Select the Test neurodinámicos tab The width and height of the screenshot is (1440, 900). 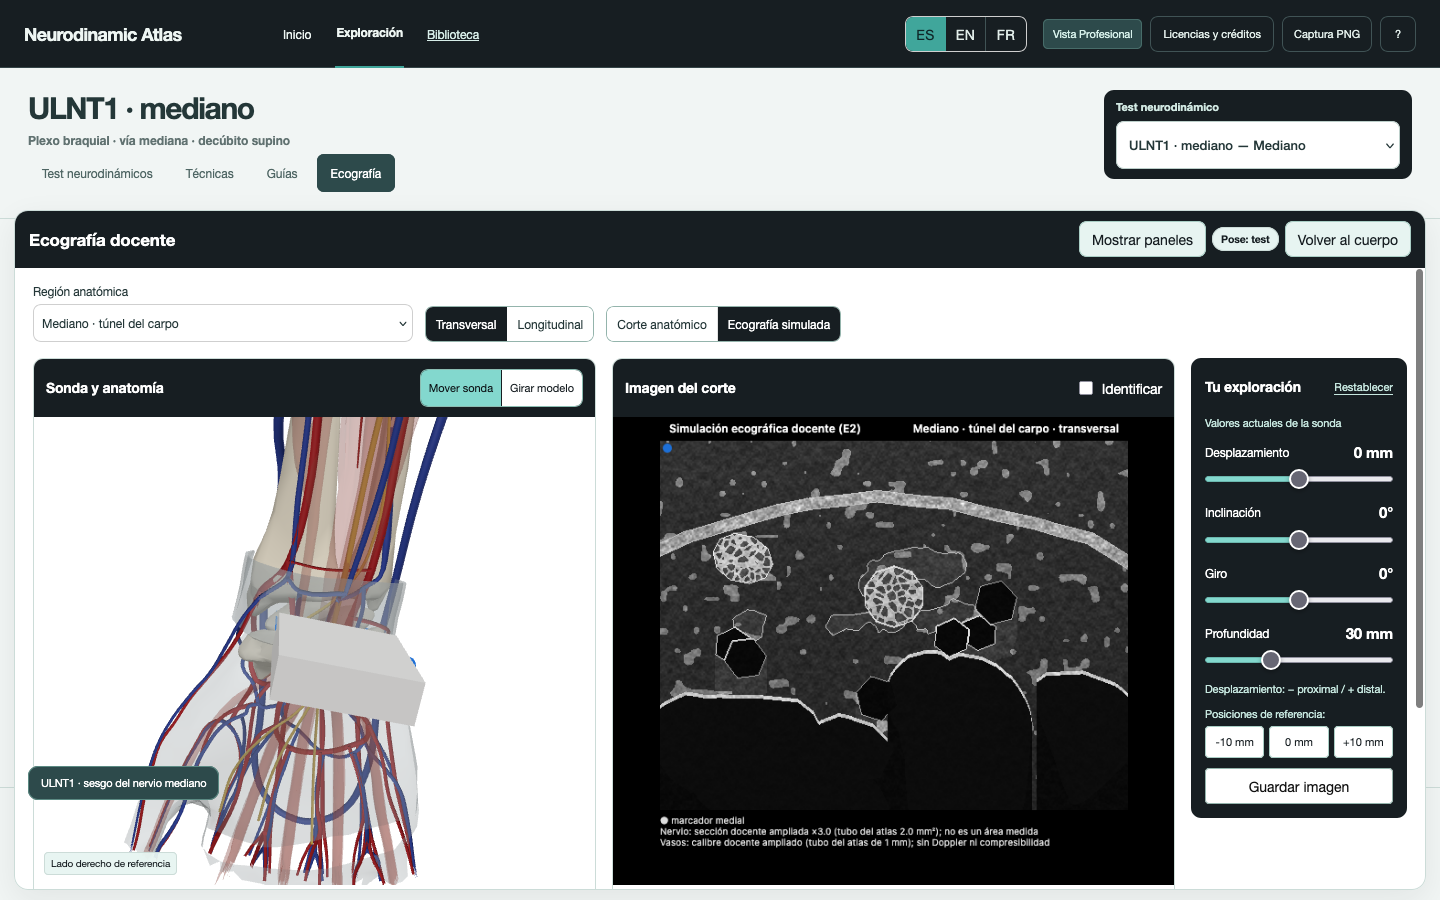97,173
